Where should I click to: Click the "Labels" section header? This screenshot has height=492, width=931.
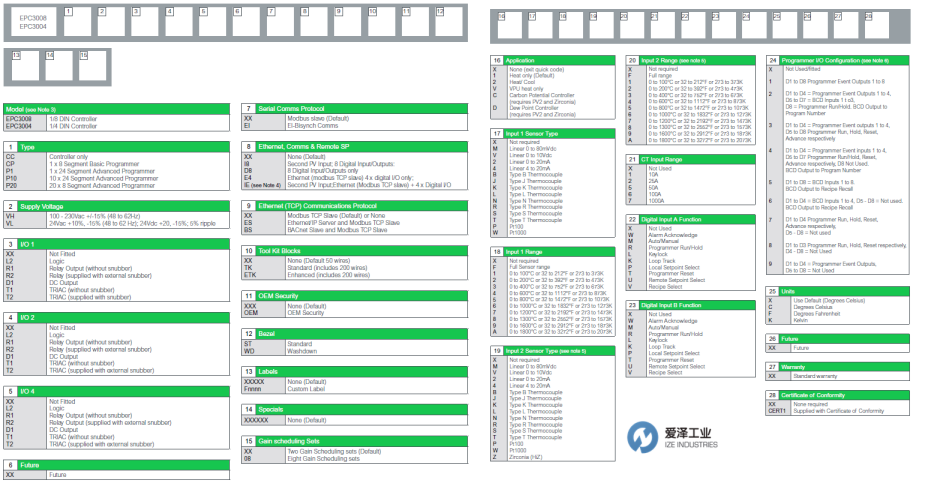354,372
